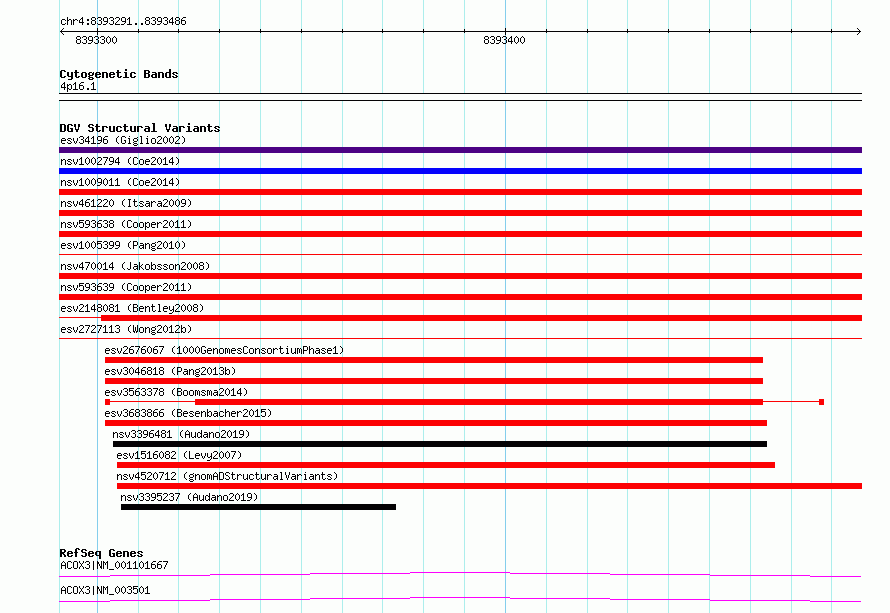Image resolution: width=890 pixels, height=613 pixels.
Task: Open esv2148081 (Bentley2008) variant label
Action: tap(132, 308)
